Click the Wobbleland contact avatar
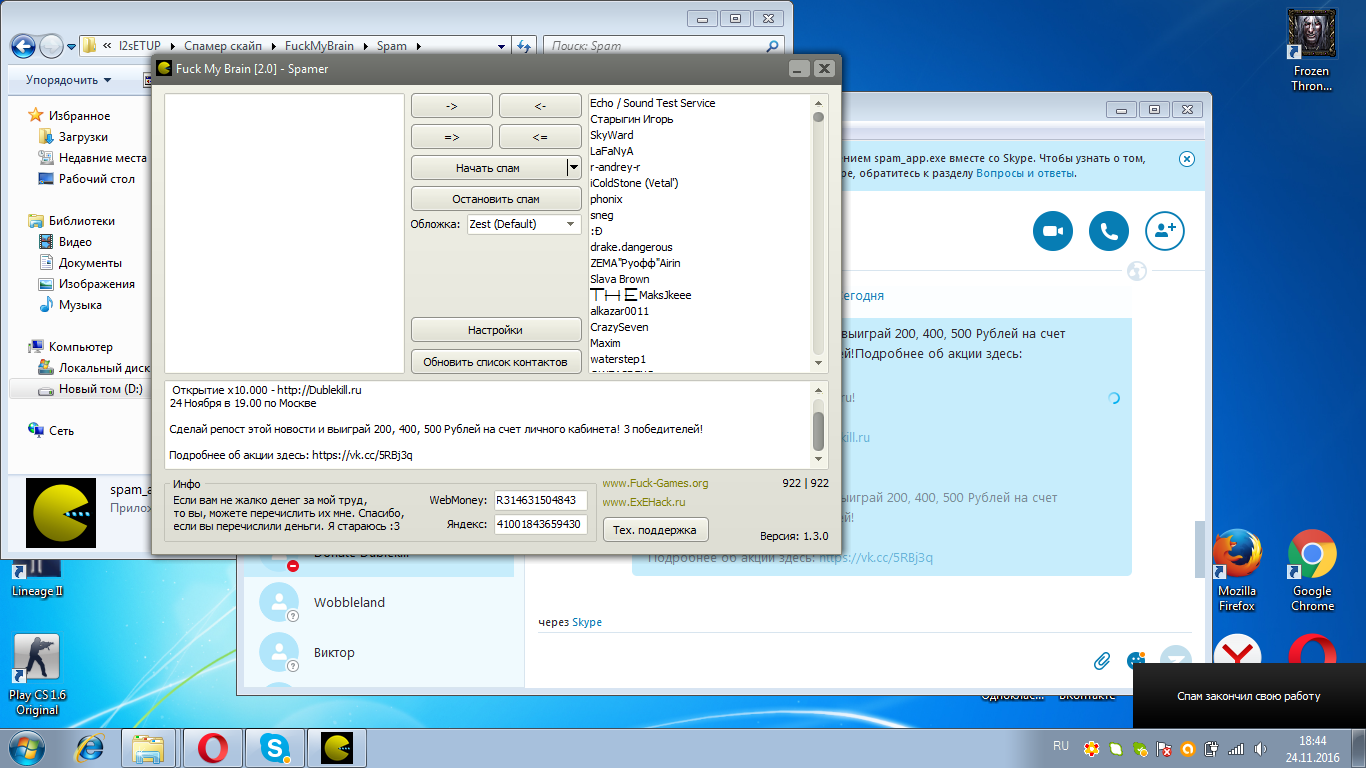 (279, 602)
